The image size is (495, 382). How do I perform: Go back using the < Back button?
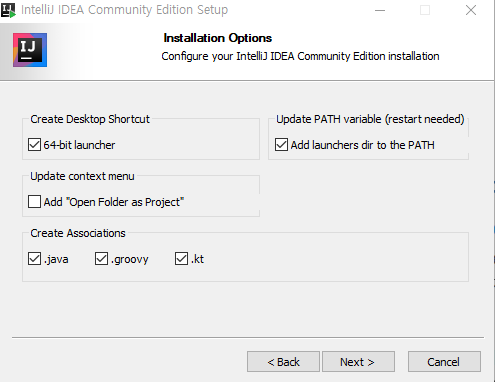tap(283, 361)
